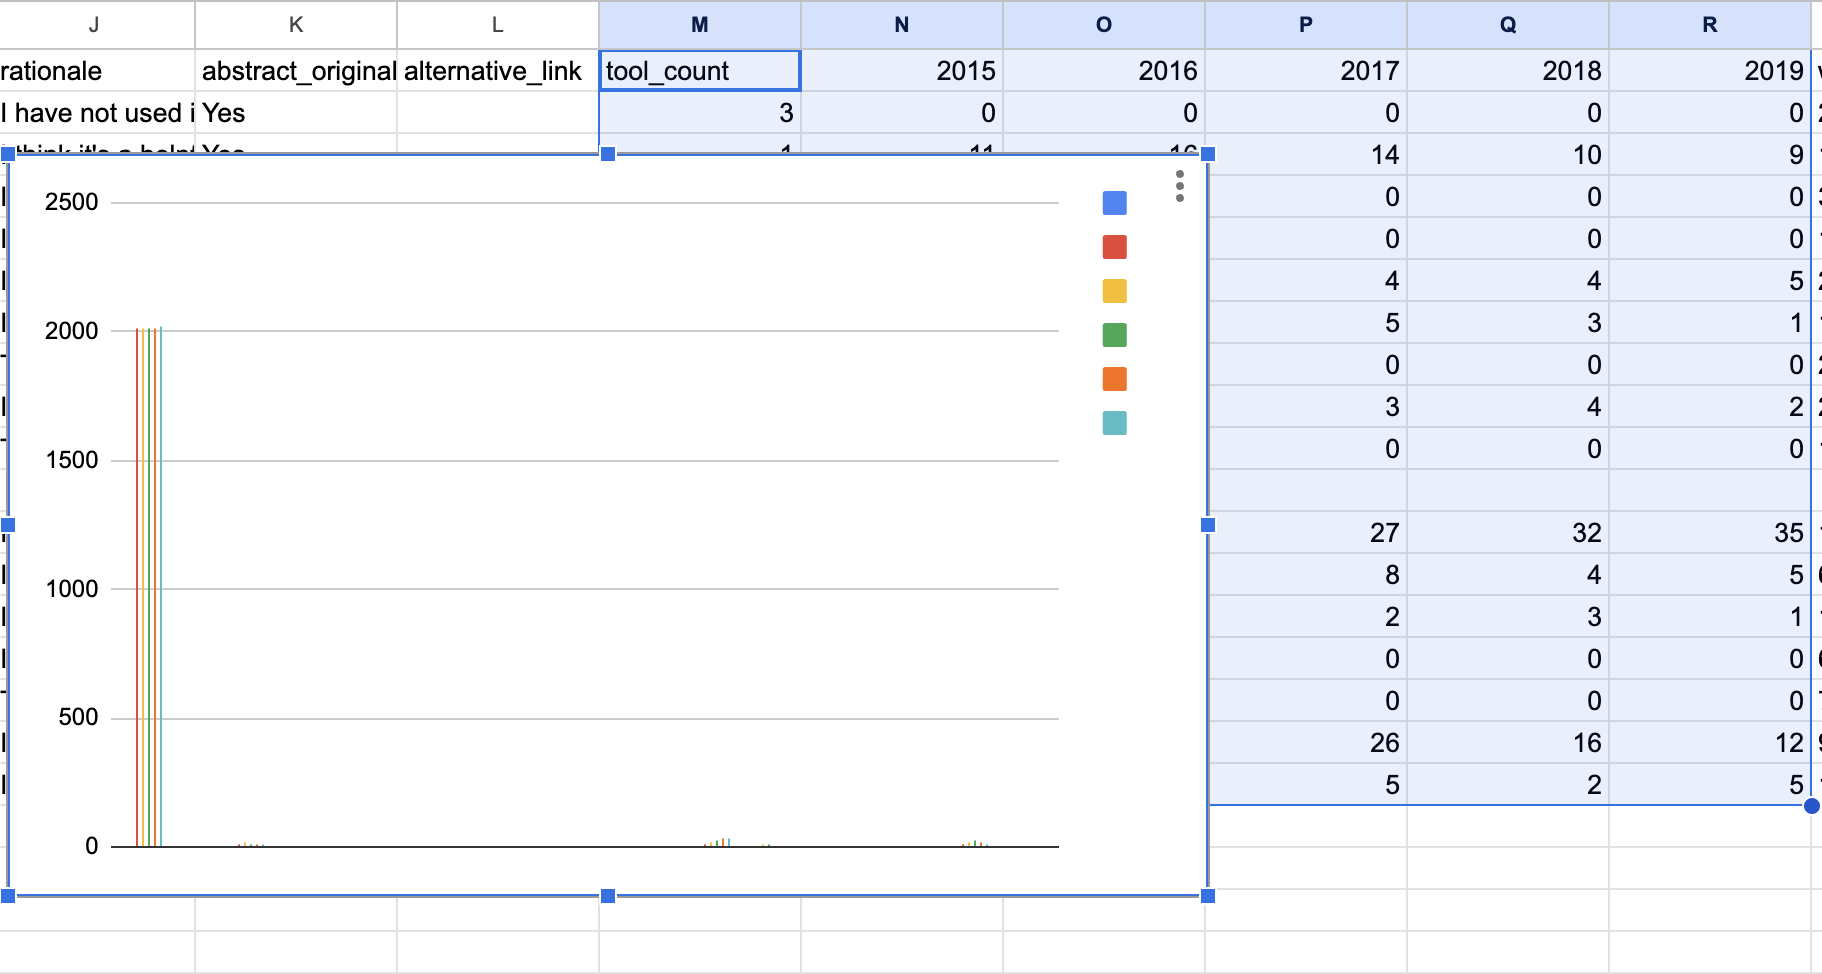This screenshot has width=1822, height=974.
Task: Select column Q header
Action: point(1508,25)
